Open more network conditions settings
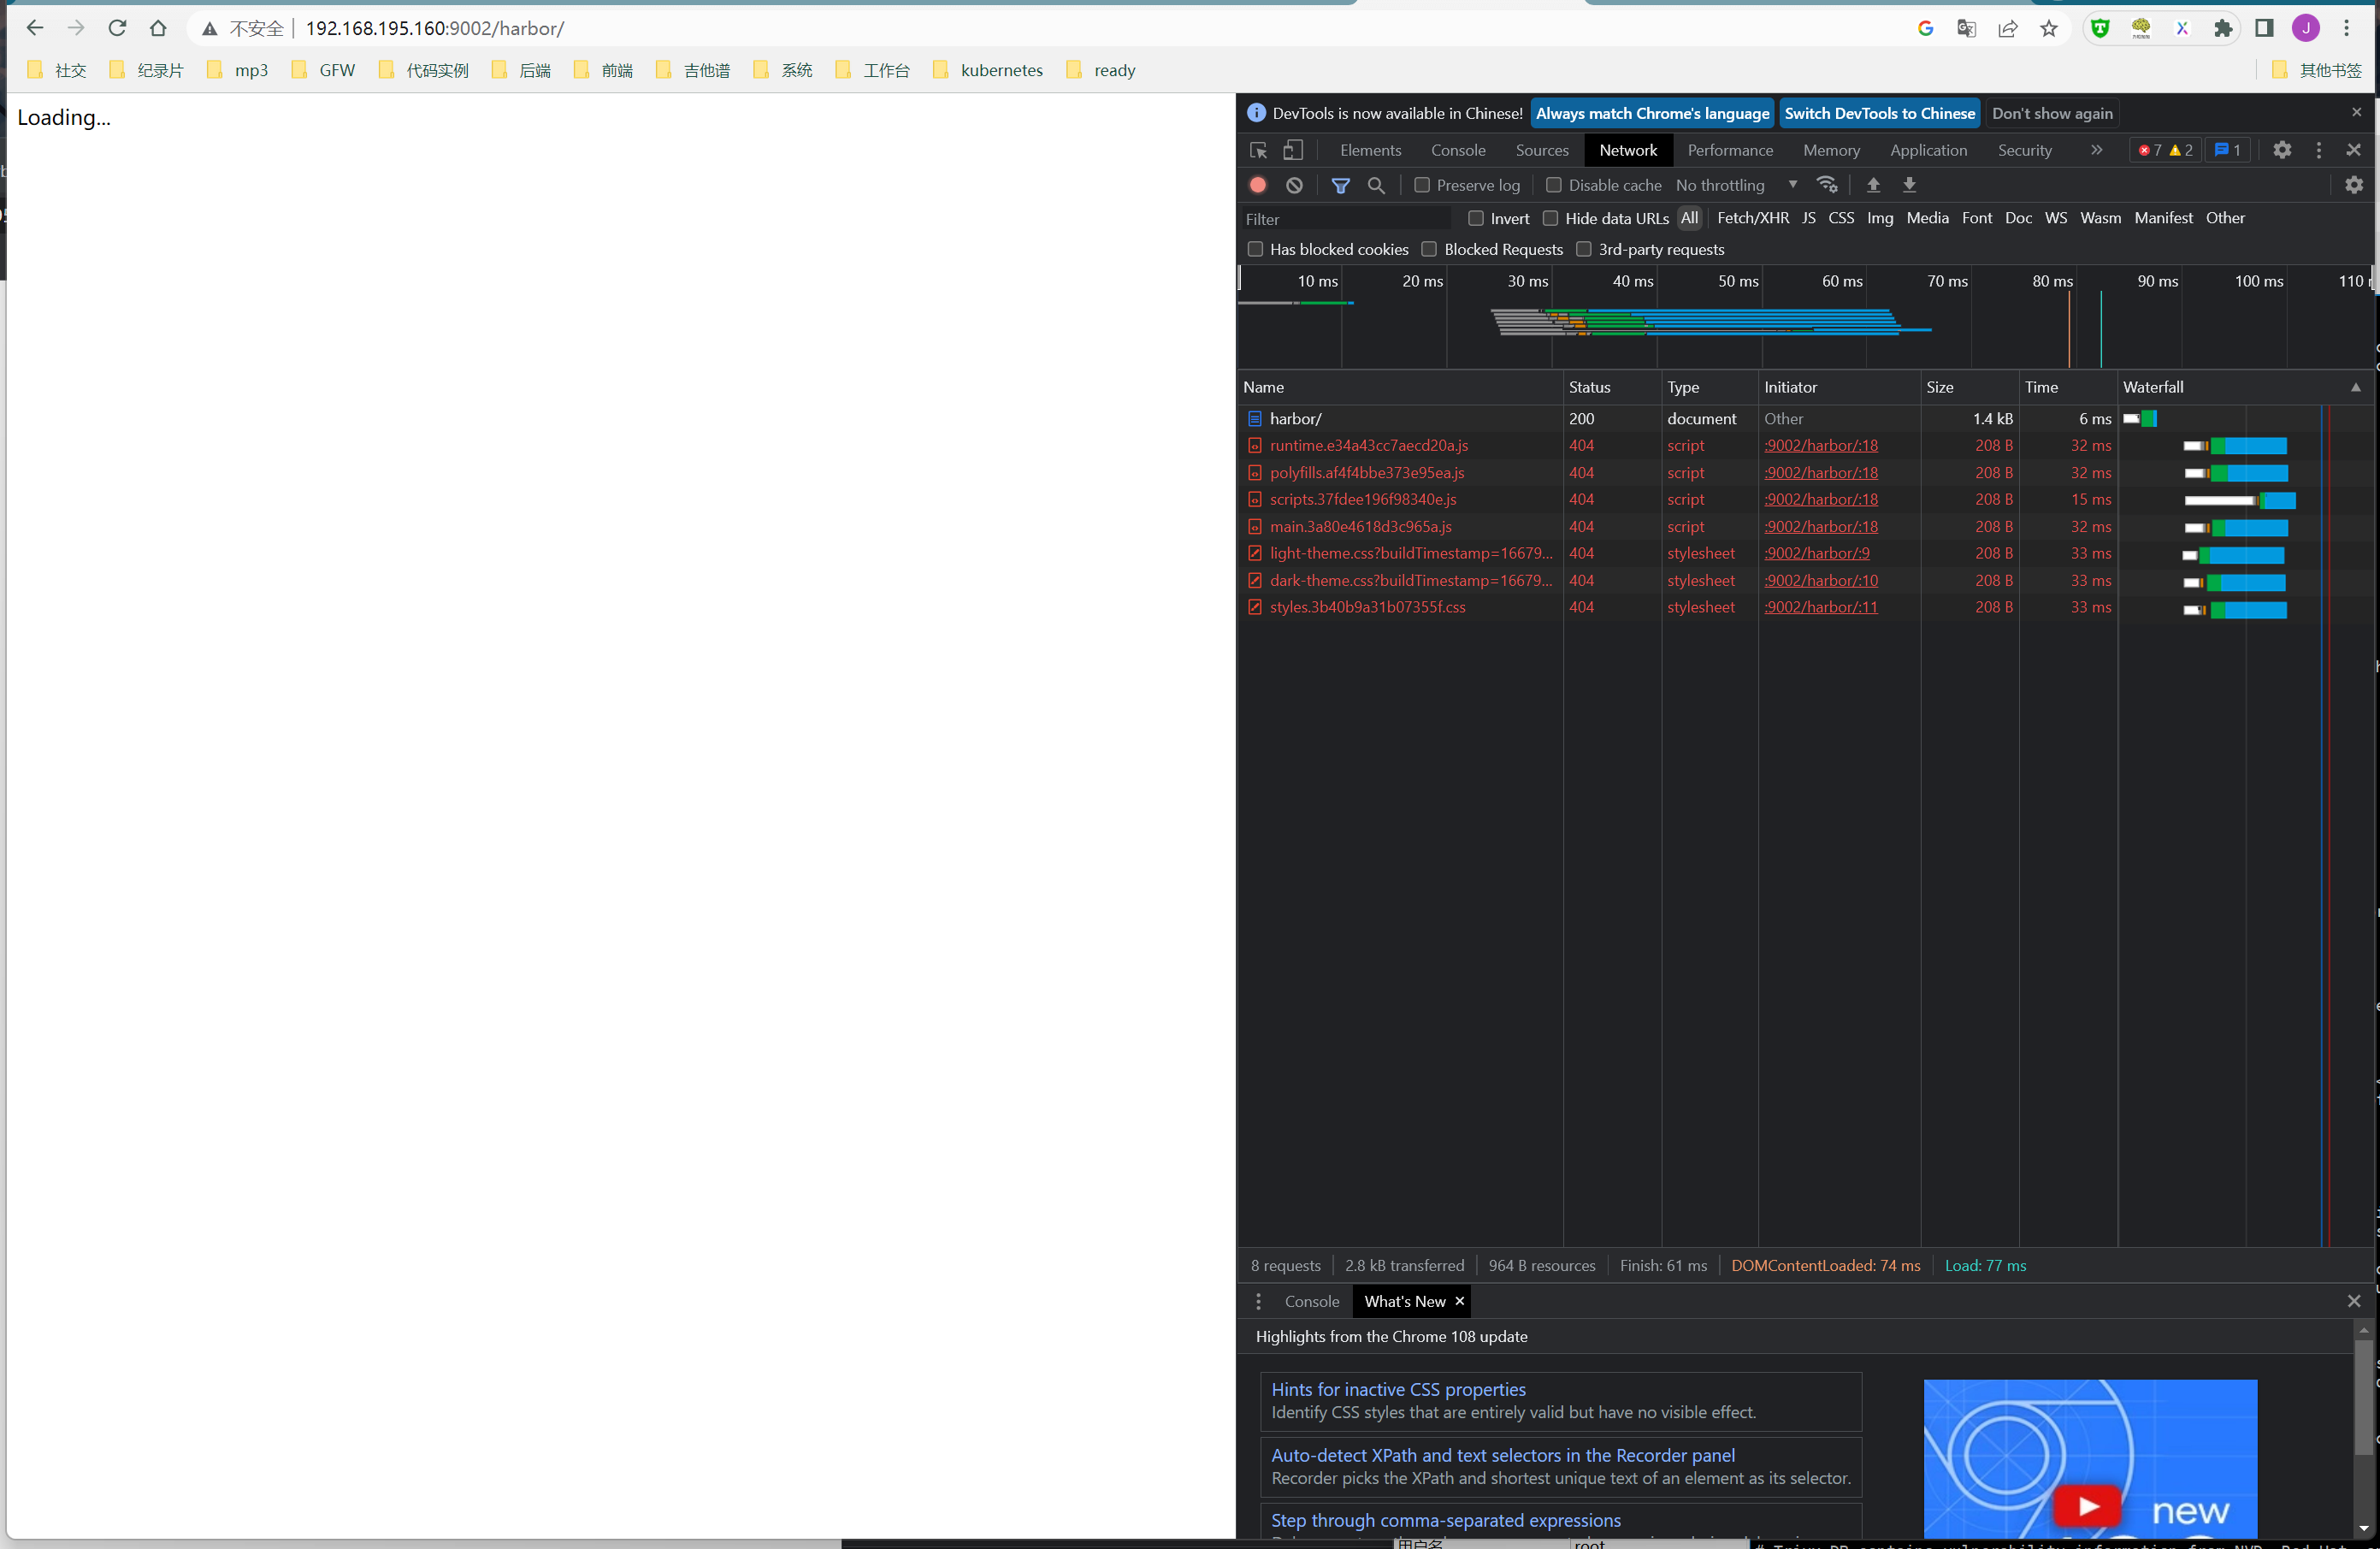 click(1828, 185)
